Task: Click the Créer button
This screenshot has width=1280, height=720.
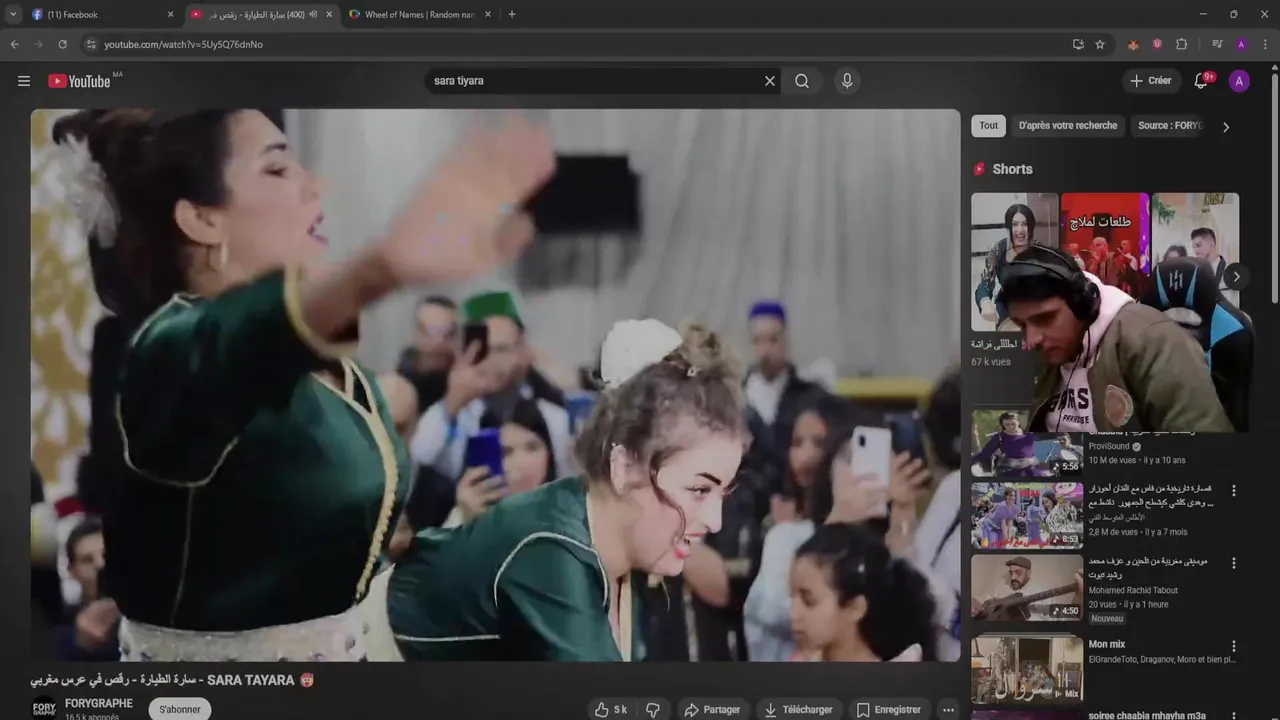Action: pos(1151,81)
